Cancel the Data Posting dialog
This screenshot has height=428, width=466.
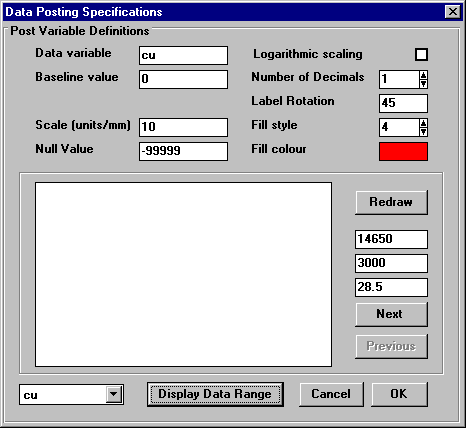tap(331, 394)
